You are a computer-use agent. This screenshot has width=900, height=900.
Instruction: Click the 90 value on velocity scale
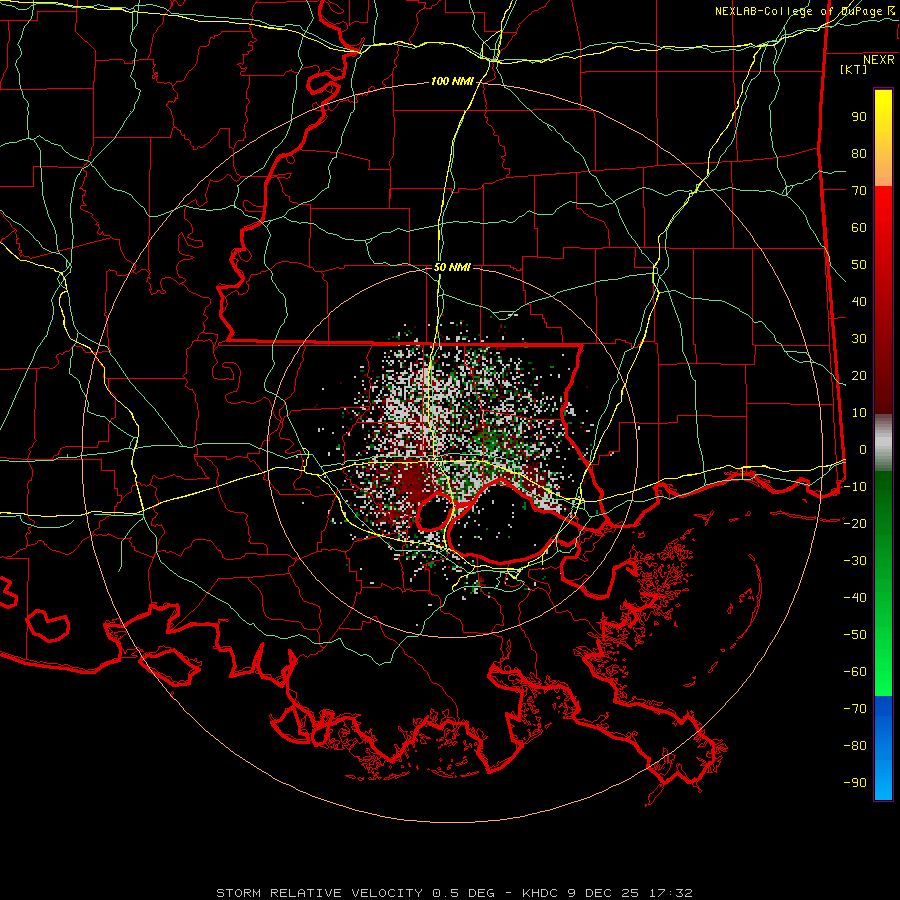[859, 117]
